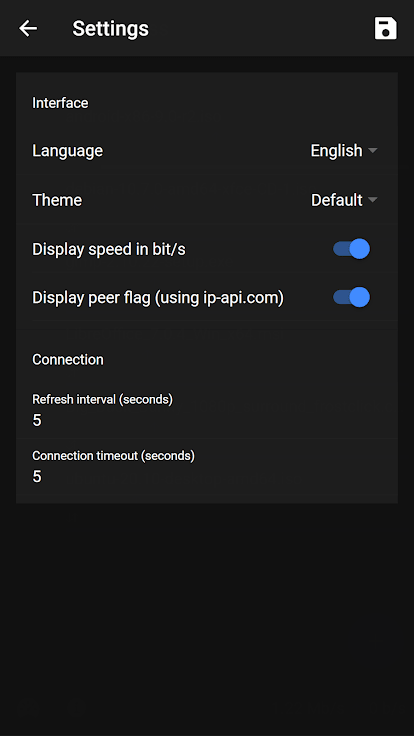Click the Refresh interval value 5
The image size is (414, 736).
[x=37, y=420]
